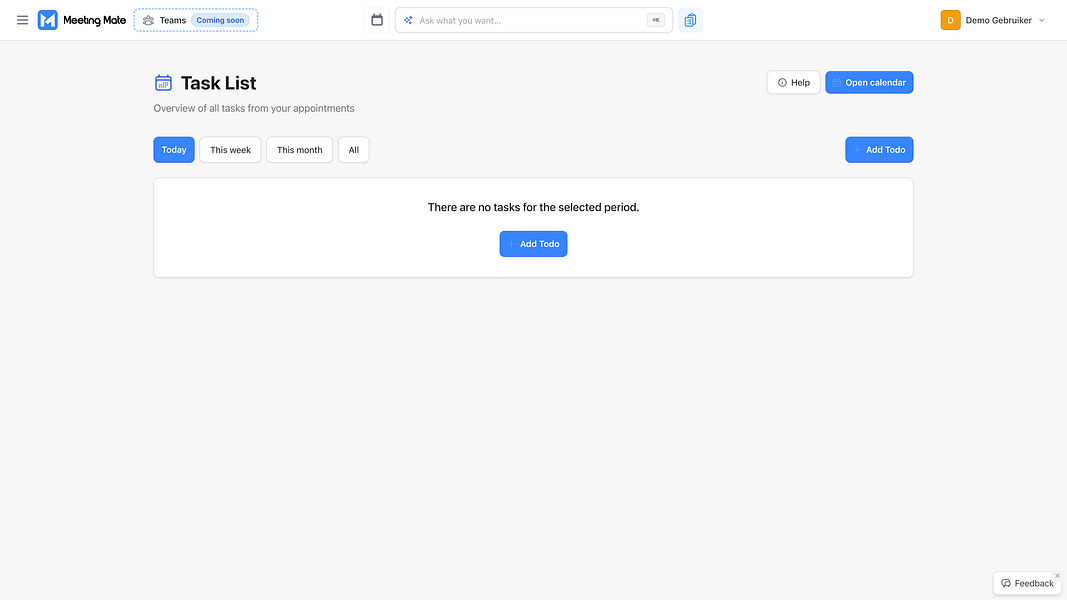The width and height of the screenshot is (1067, 600).
Task: Click the 'Coming soon' badge
Action: pos(220,20)
